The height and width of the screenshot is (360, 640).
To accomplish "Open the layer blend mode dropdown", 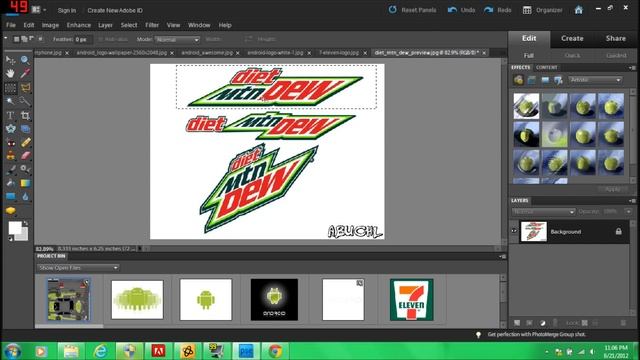I will tap(543, 211).
